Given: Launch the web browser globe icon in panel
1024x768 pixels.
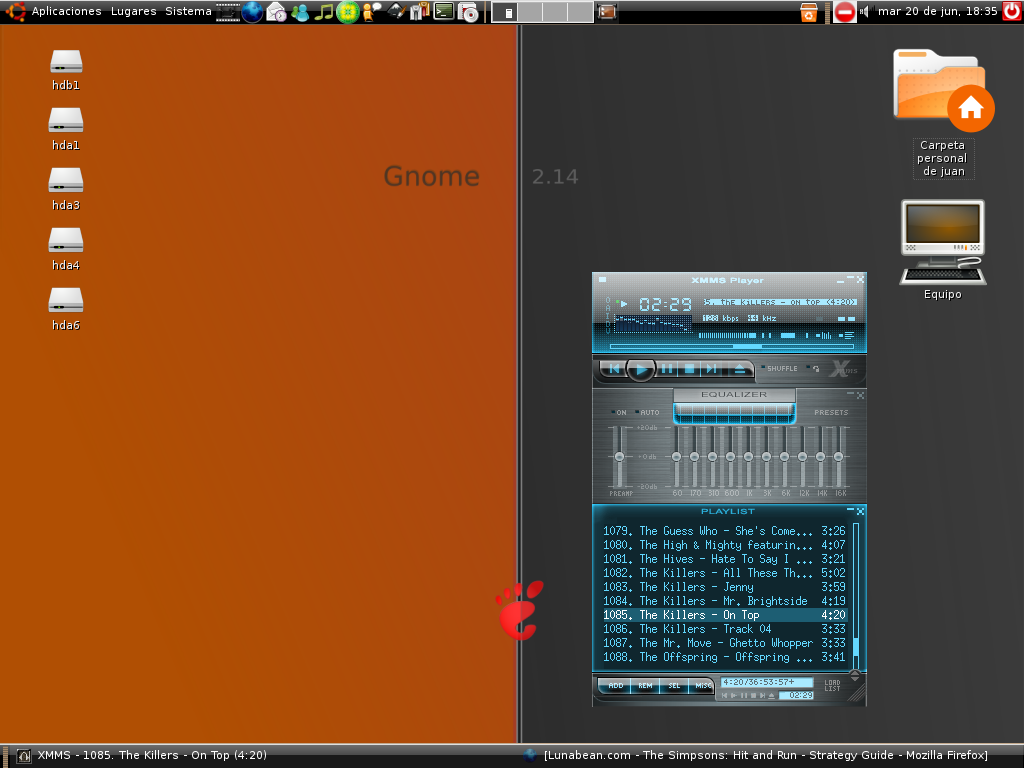Looking at the screenshot, I should pyautogui.click(x=252, y=12).
